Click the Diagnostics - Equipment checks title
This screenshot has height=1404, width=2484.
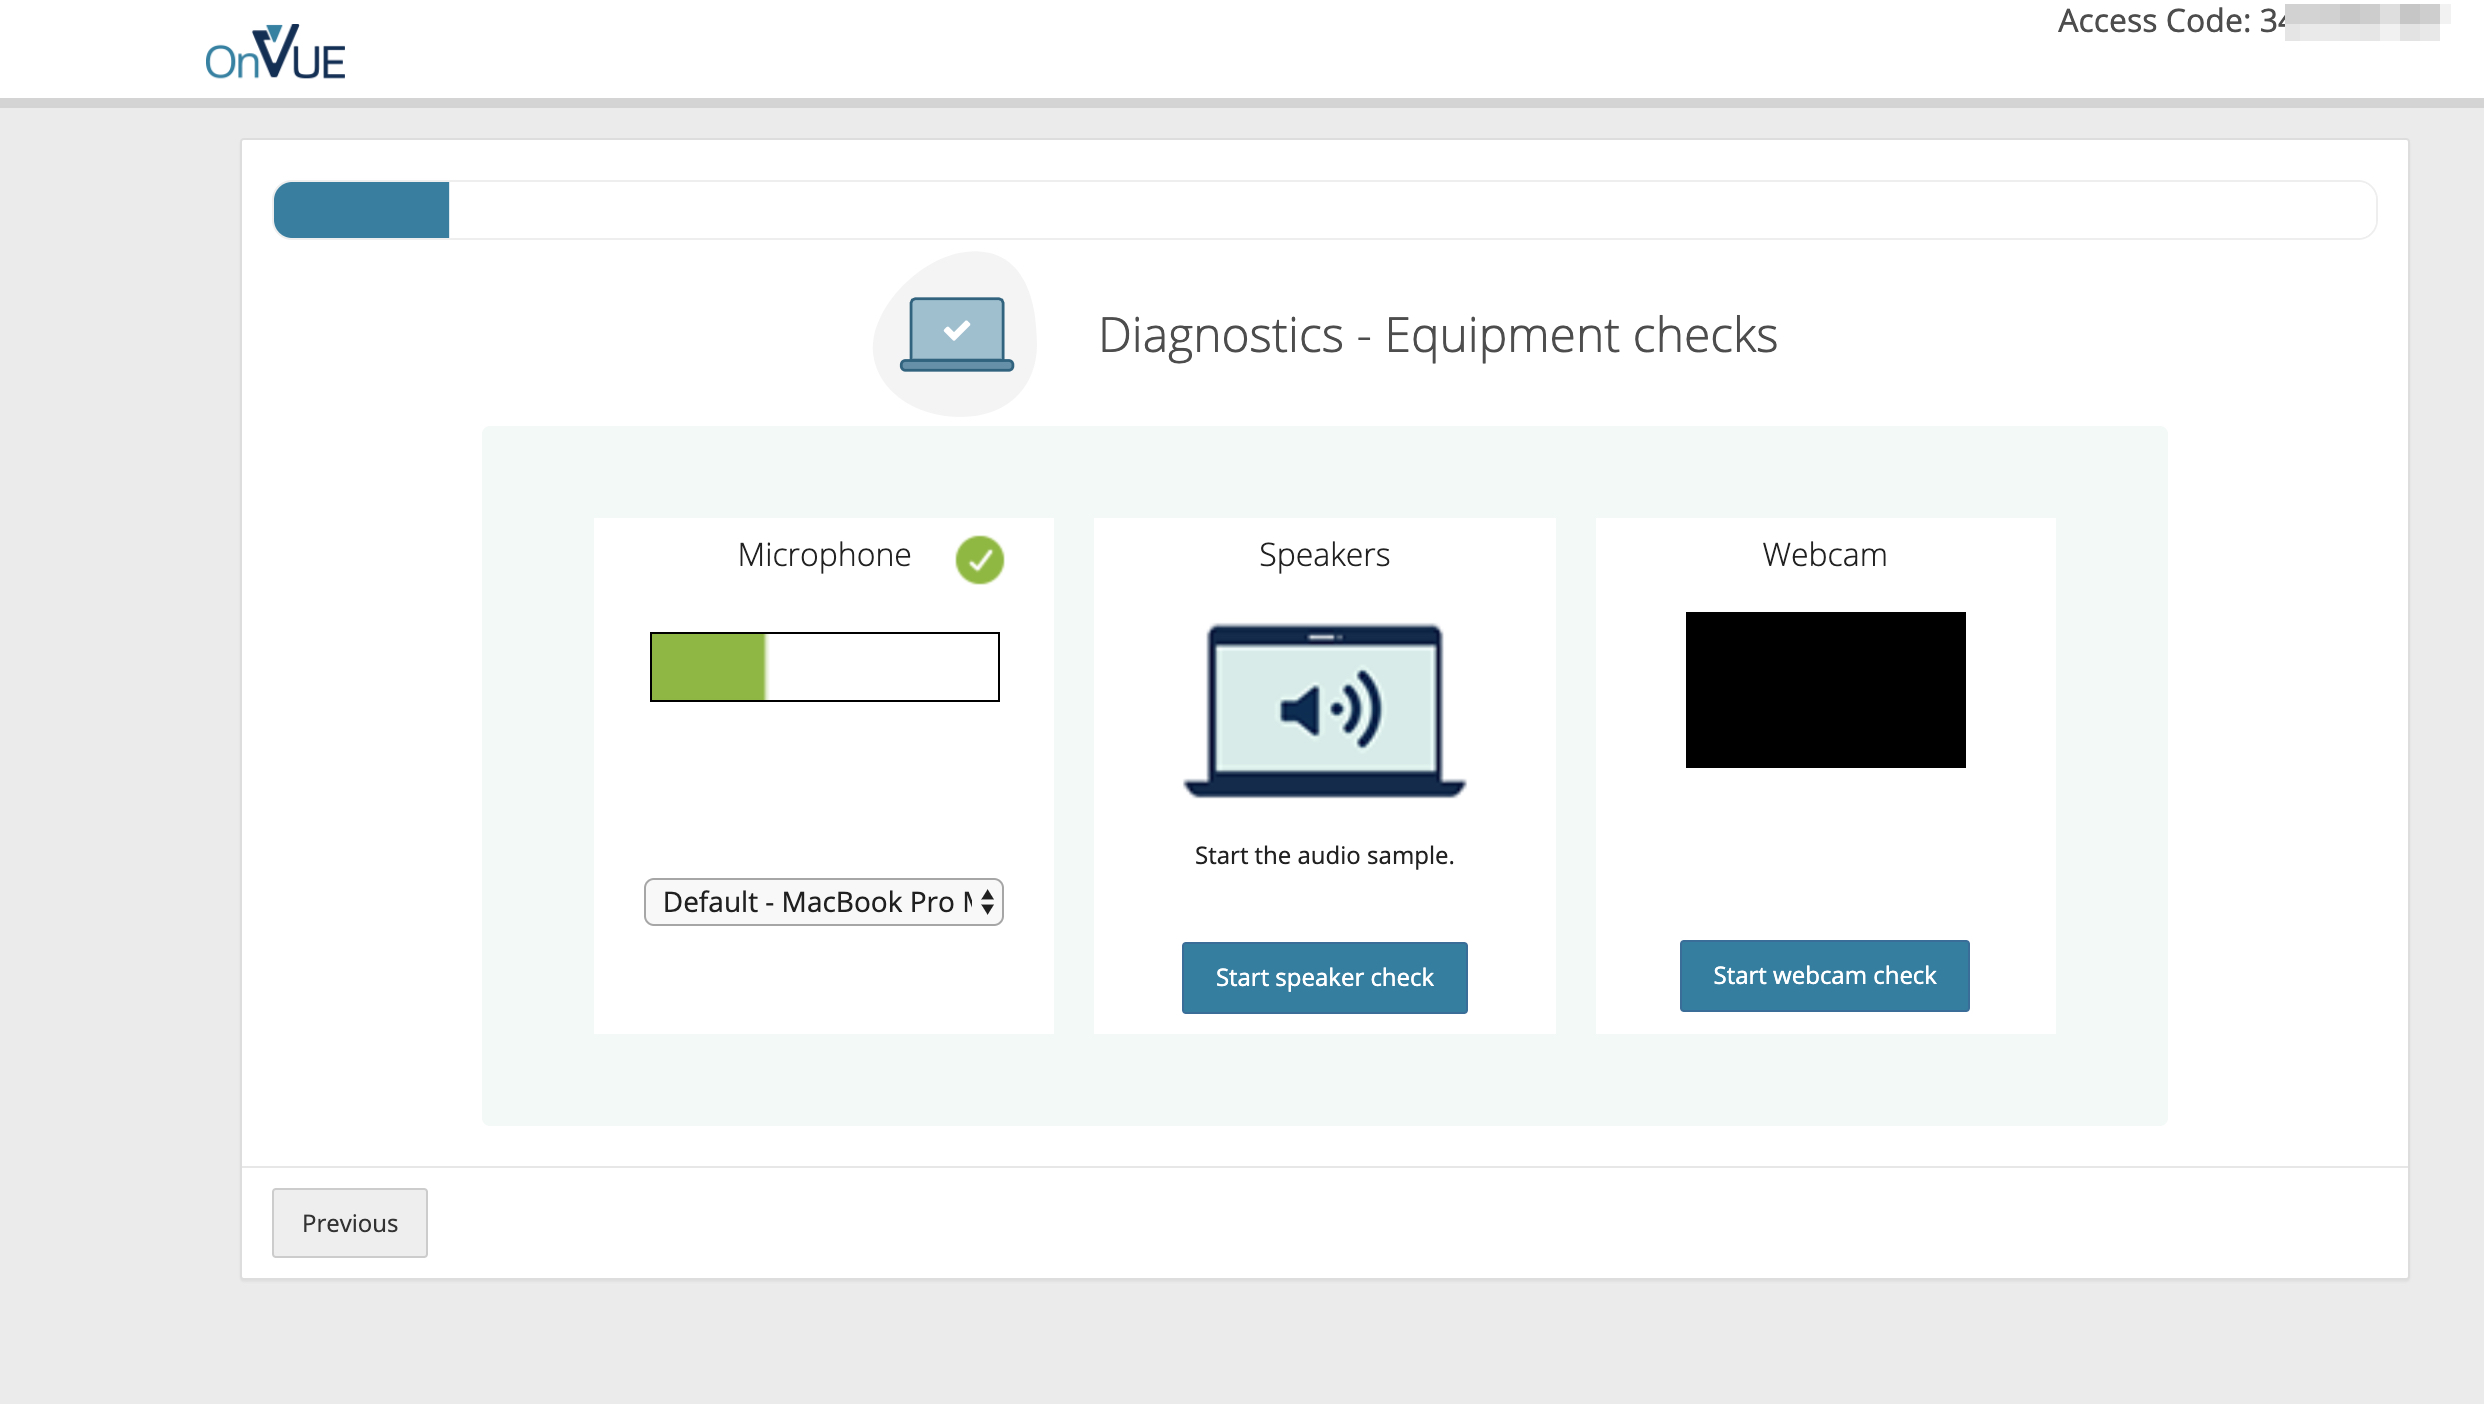coord(1437,335)
